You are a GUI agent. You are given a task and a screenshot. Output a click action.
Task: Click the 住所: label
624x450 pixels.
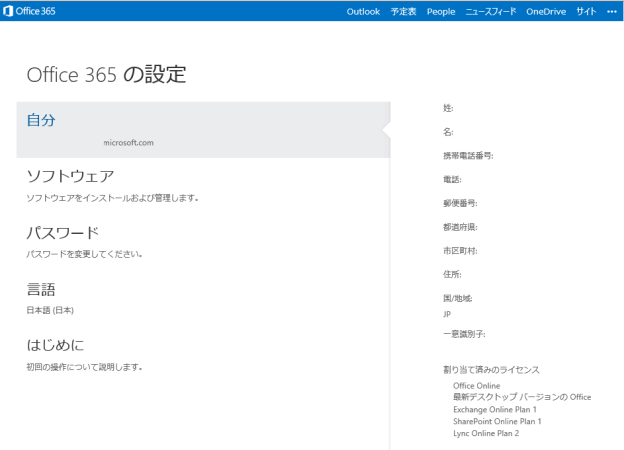click(452, 274)
